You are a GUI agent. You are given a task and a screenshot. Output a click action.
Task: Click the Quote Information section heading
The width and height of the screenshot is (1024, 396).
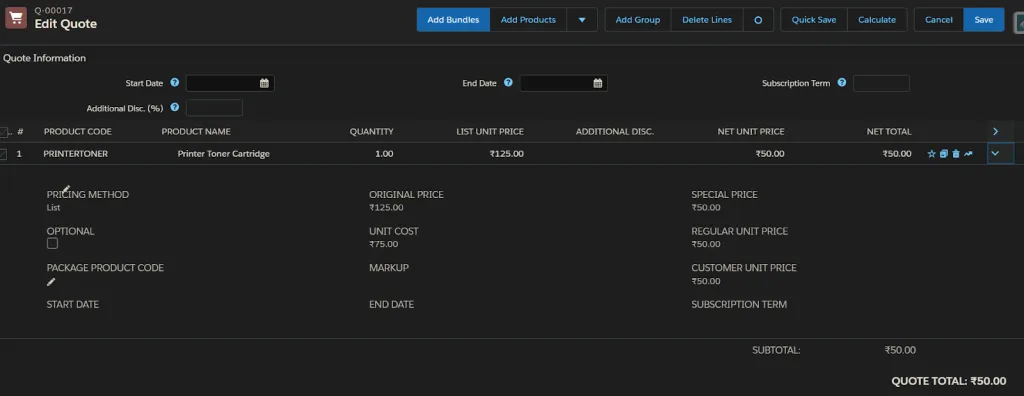pos(44,58)
